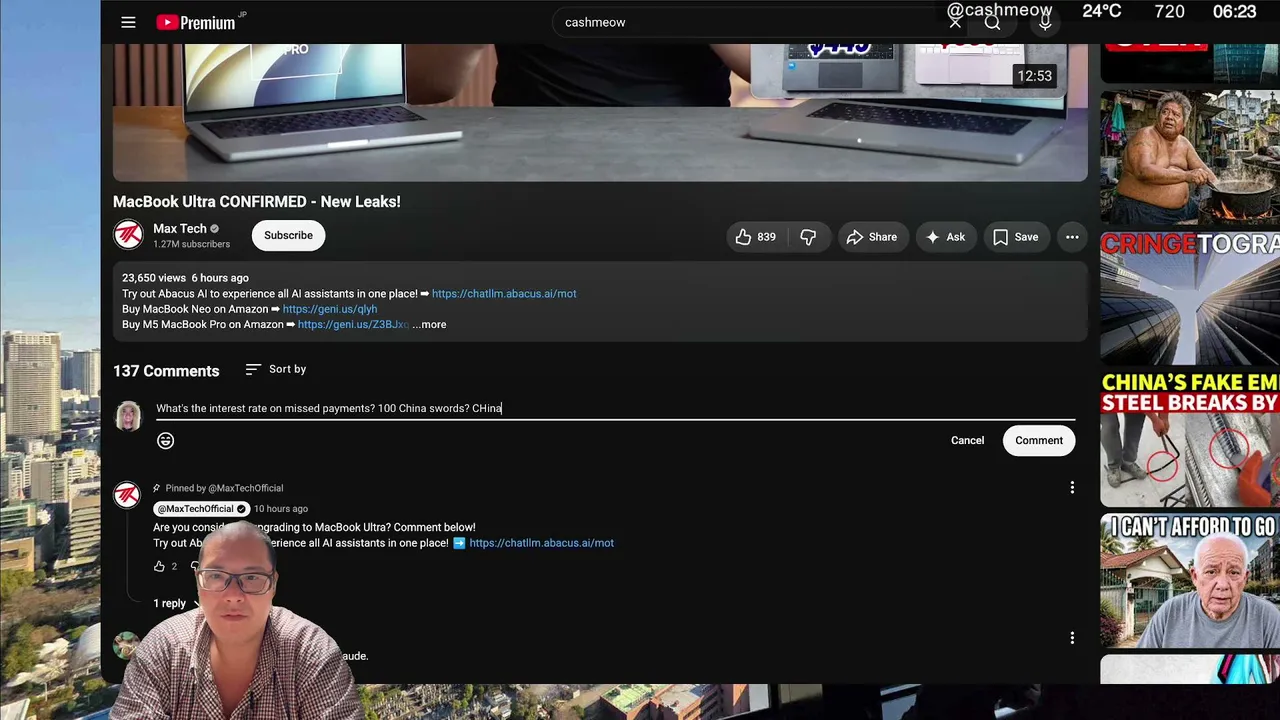This screenshot has width=1280, height=720.
Task: Open the Max Tech channel name
Action: [x=180, y=229]
